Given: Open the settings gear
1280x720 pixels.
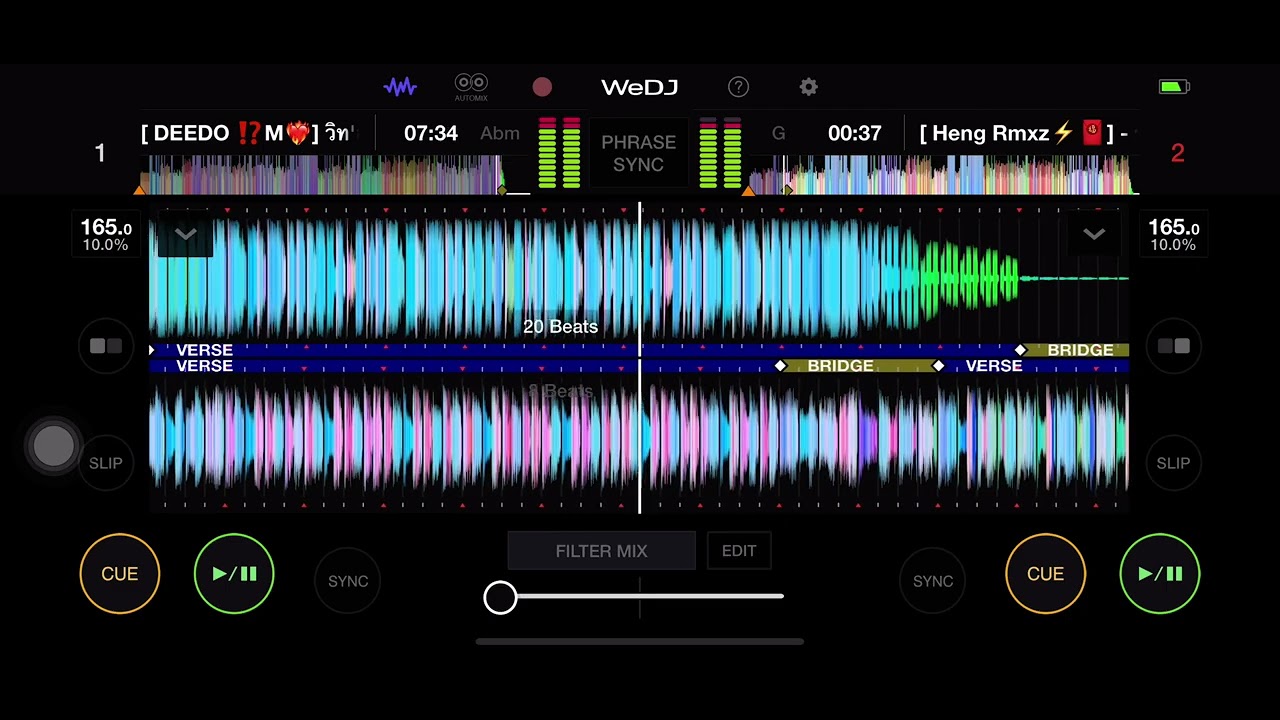Looking at the screenshot, I should pos(809,87).
